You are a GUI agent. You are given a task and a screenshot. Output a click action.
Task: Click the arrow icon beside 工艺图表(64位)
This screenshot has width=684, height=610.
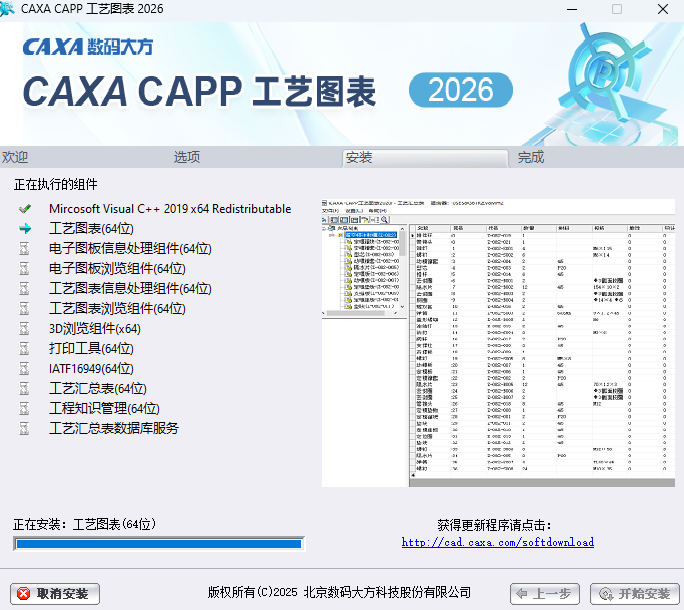[25, 228]
